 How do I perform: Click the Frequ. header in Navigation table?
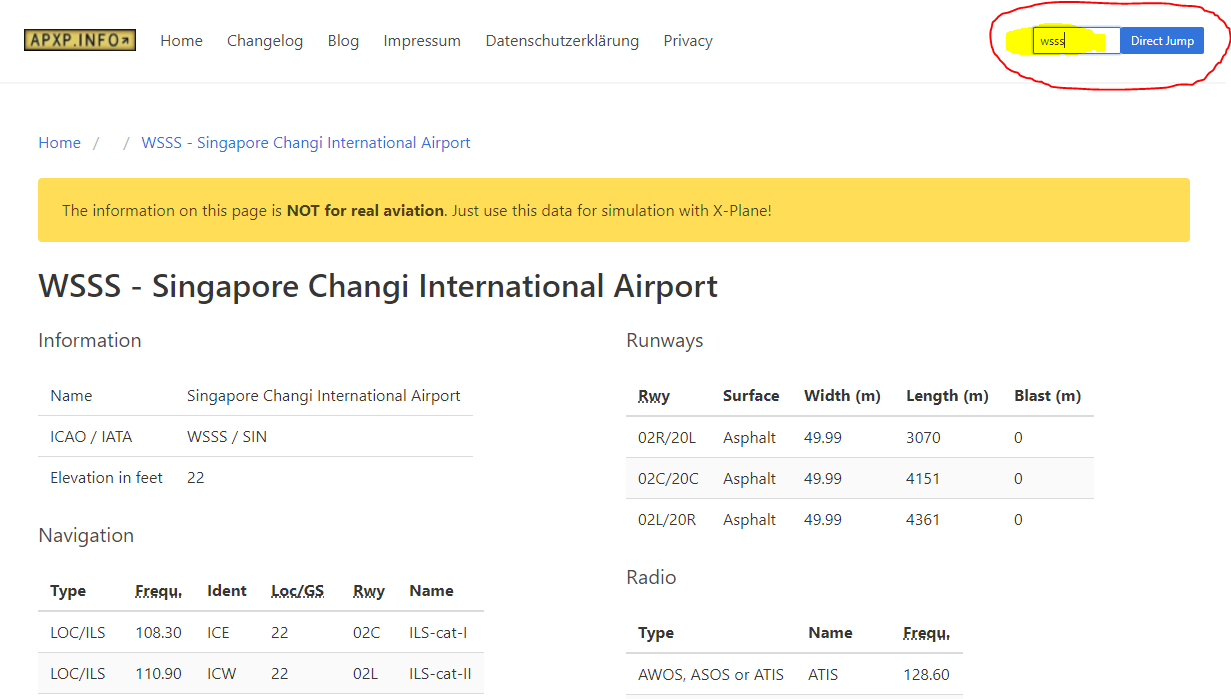coord(159,591)
